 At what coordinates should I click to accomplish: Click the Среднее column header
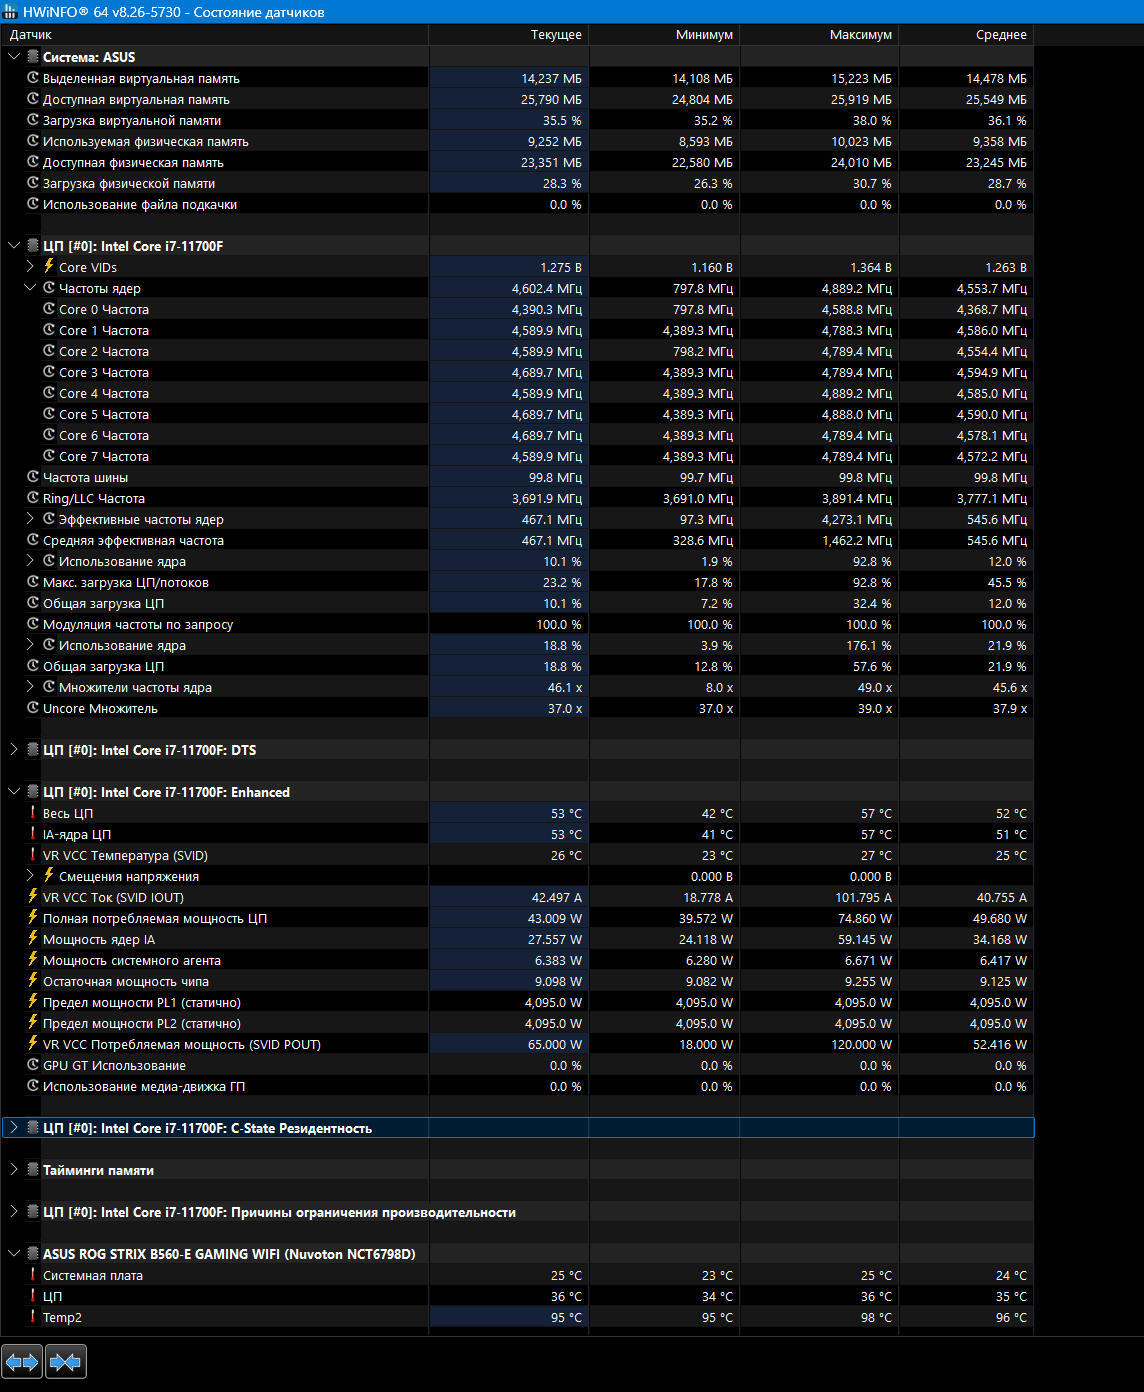point(966,34)
